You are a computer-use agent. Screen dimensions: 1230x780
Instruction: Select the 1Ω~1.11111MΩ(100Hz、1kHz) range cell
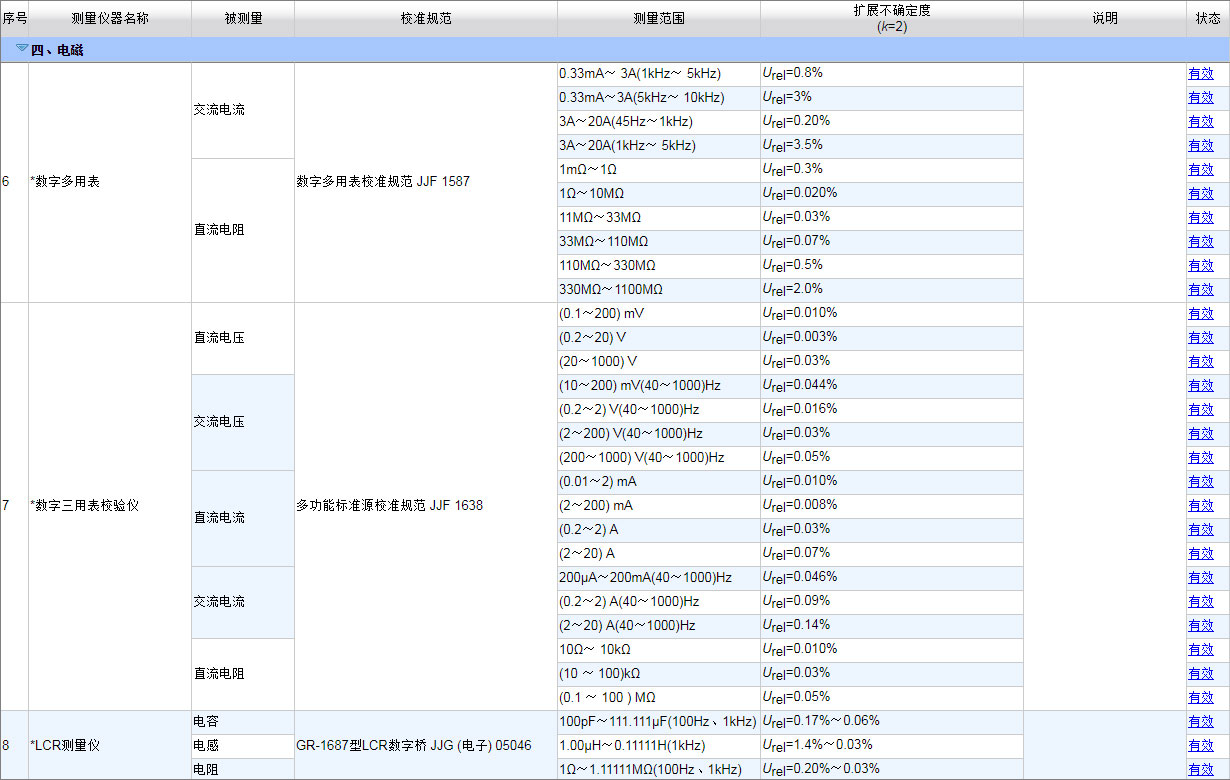pyautogui.click(x=659, y=769)
